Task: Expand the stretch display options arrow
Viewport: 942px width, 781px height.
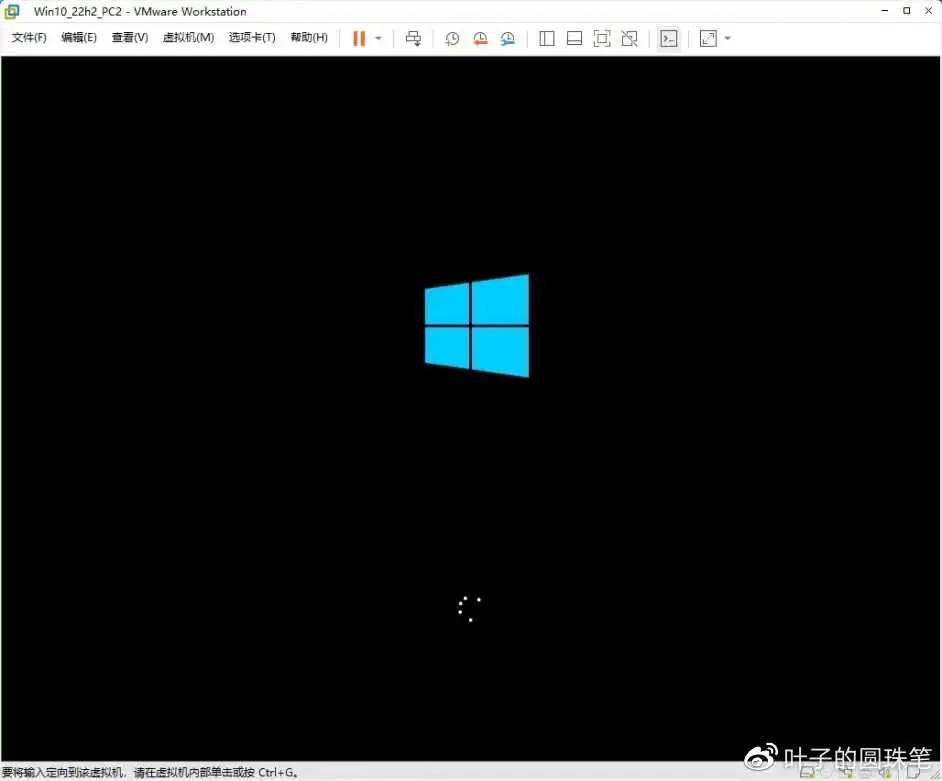Action: click(728, 38)
